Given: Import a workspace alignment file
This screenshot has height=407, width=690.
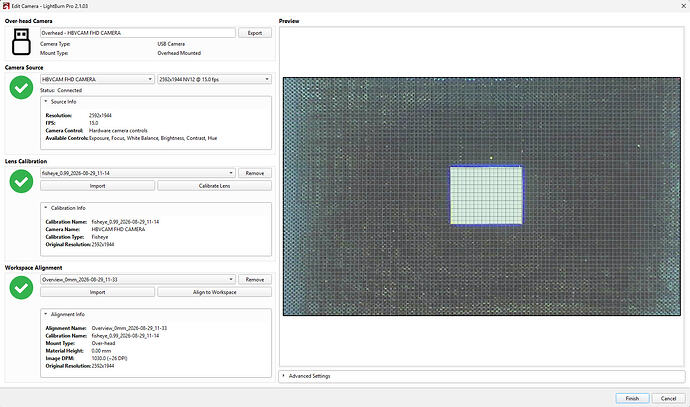Looking at the screenshot, I should (97, 292).
